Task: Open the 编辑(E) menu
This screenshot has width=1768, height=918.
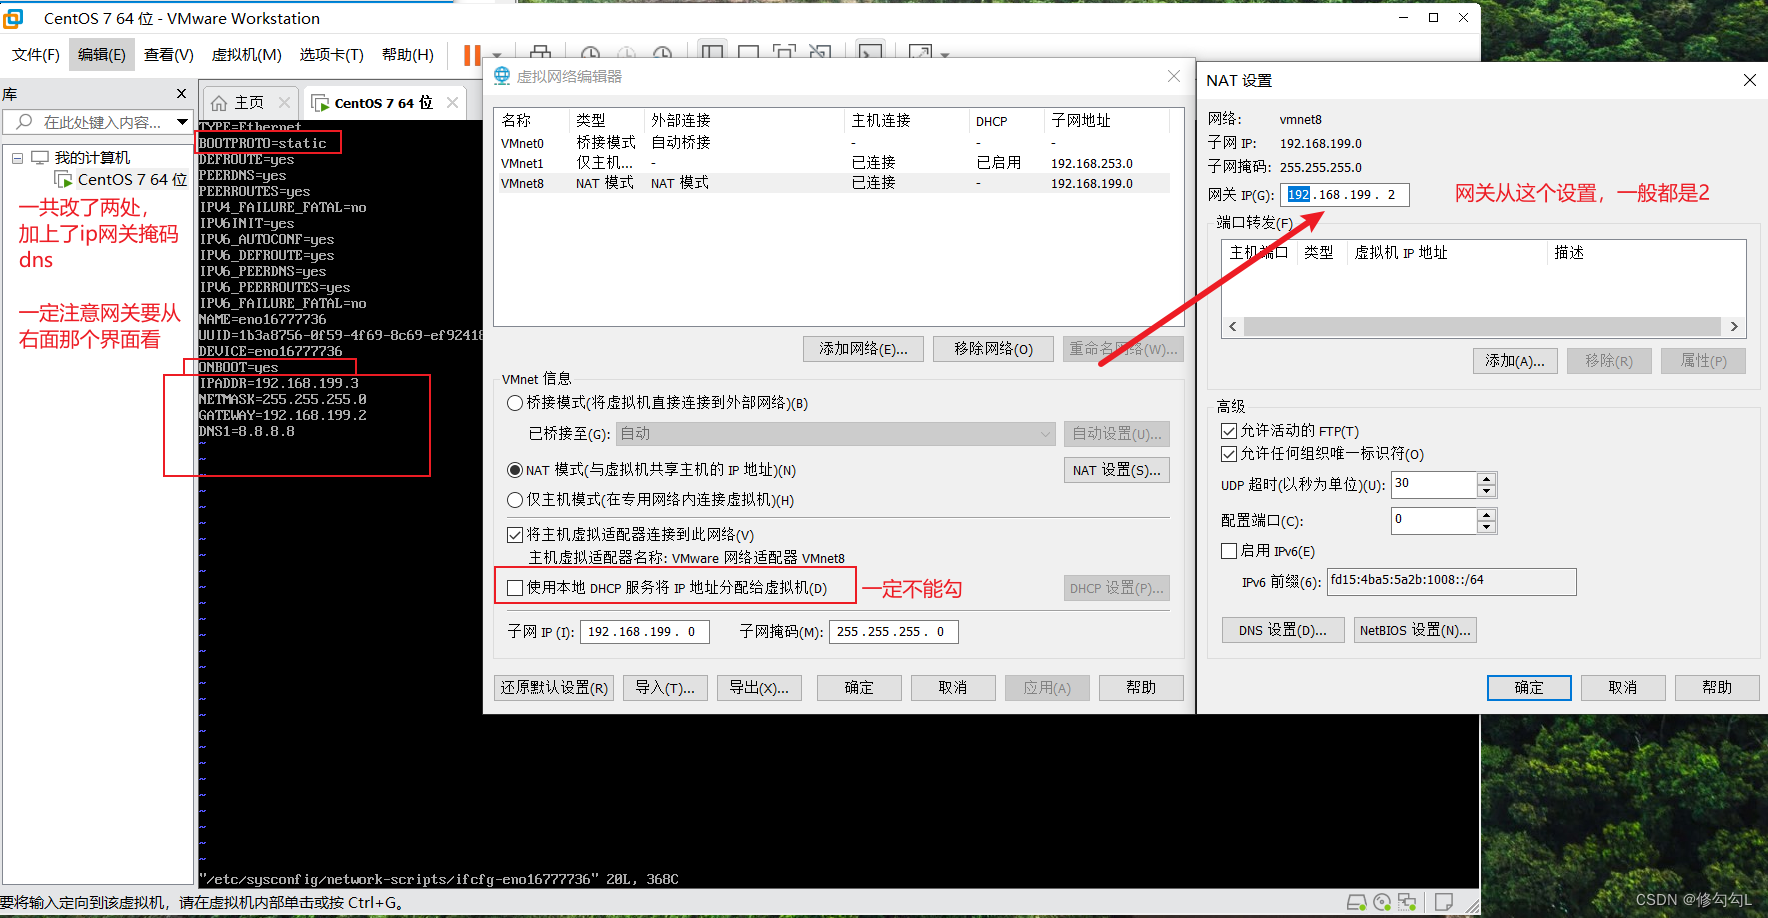Action: [101, 55]
